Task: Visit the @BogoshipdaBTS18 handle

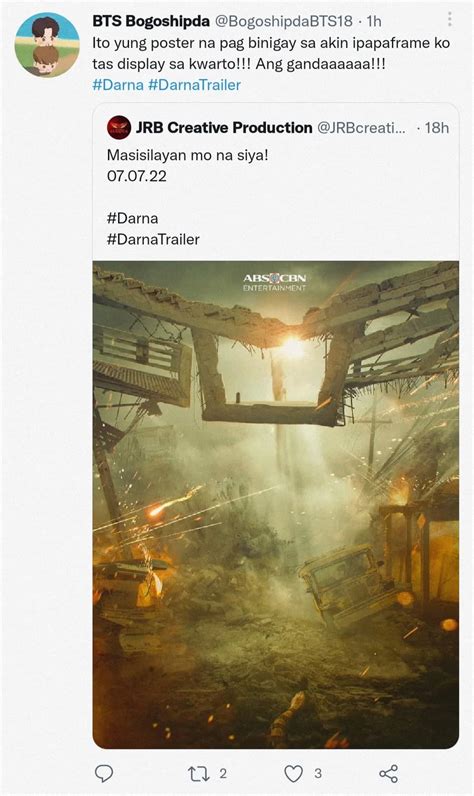Action: 284,21
